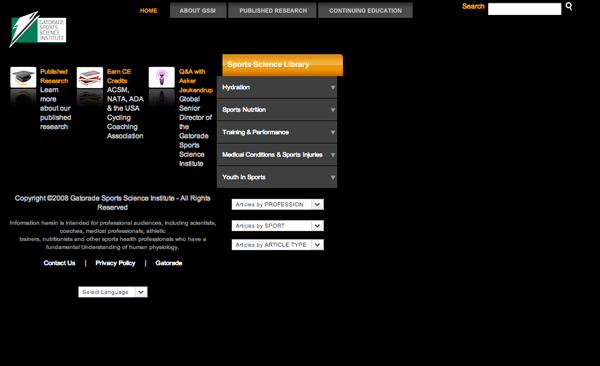Open the Q&A with Asker Jeukendrup link
Viewport: 600px width, 366px height.
[196, 81]
